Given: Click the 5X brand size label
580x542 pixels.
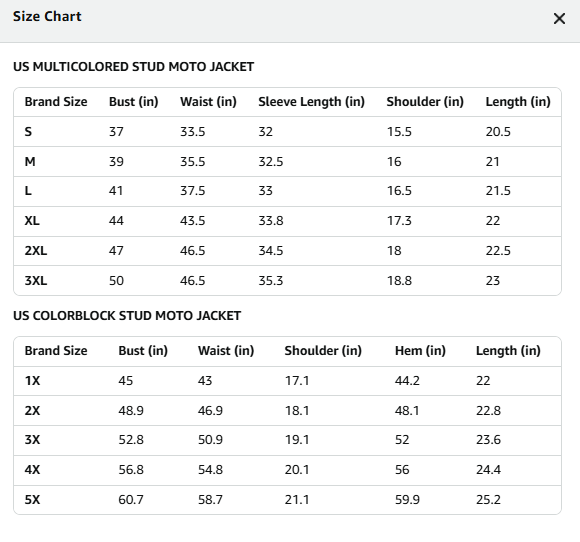Looking at the screenshot, I should coord(32,500).
